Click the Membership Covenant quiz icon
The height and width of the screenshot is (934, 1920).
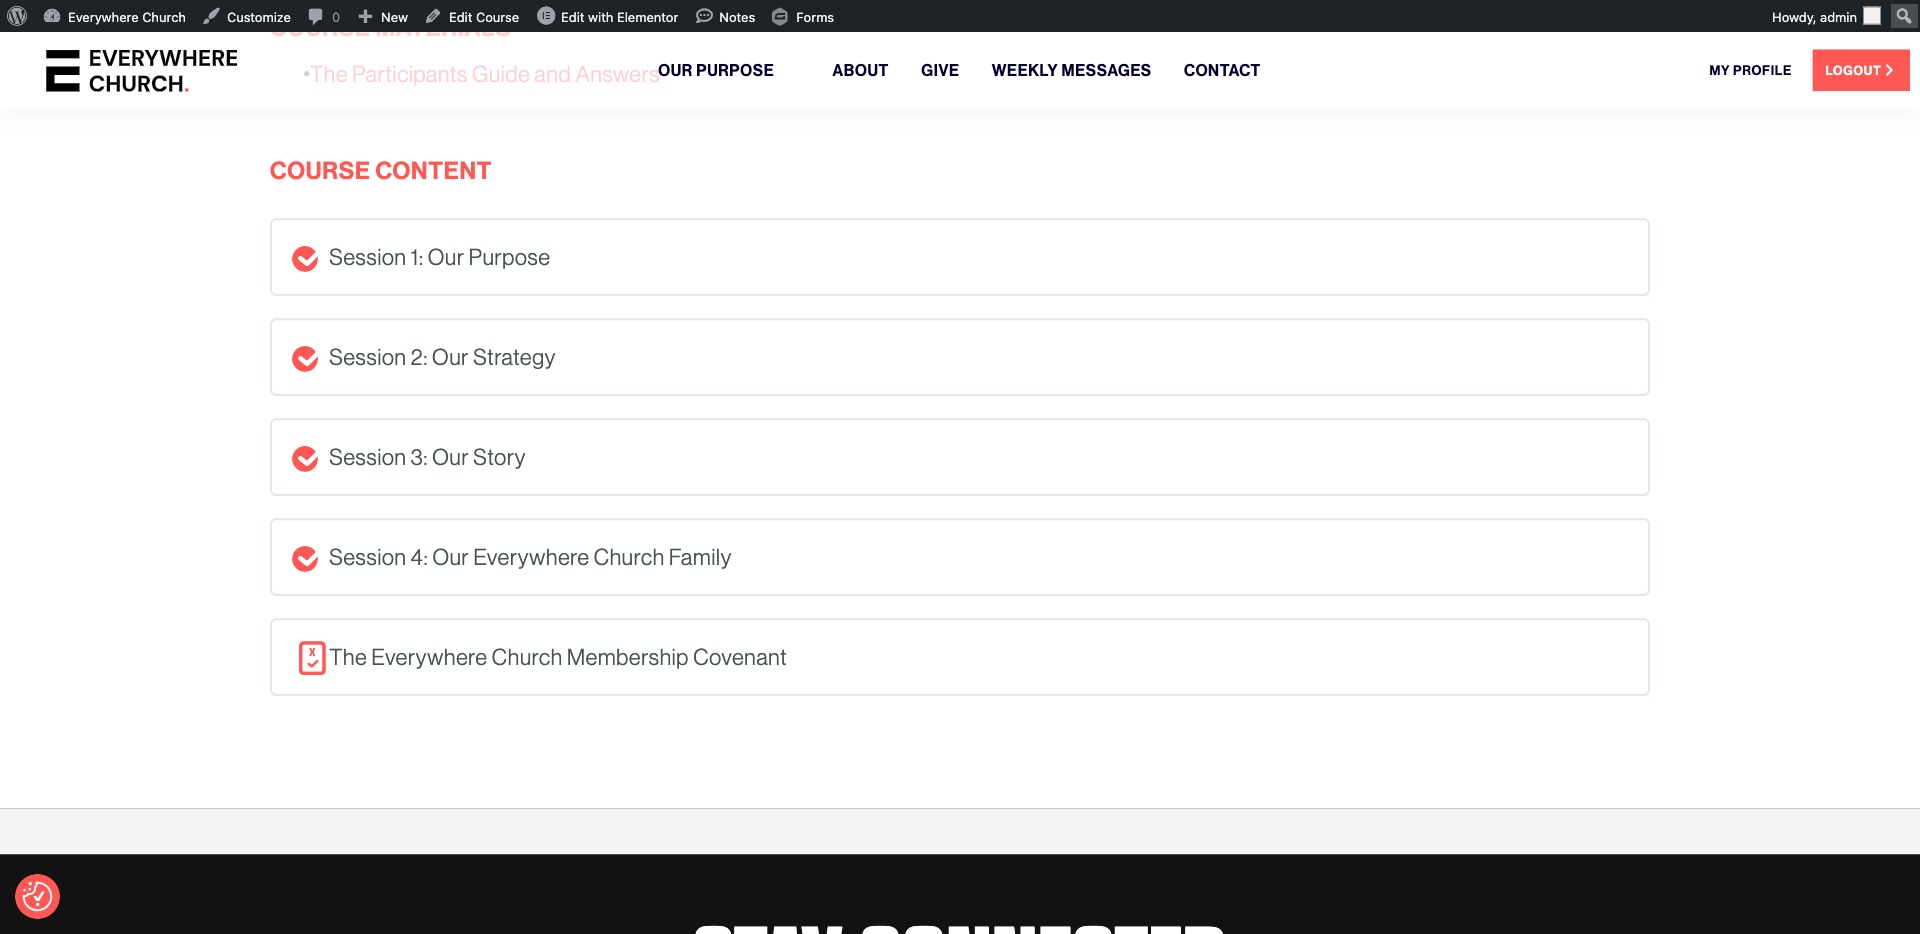pyautogui.click(x=312, y=658)
